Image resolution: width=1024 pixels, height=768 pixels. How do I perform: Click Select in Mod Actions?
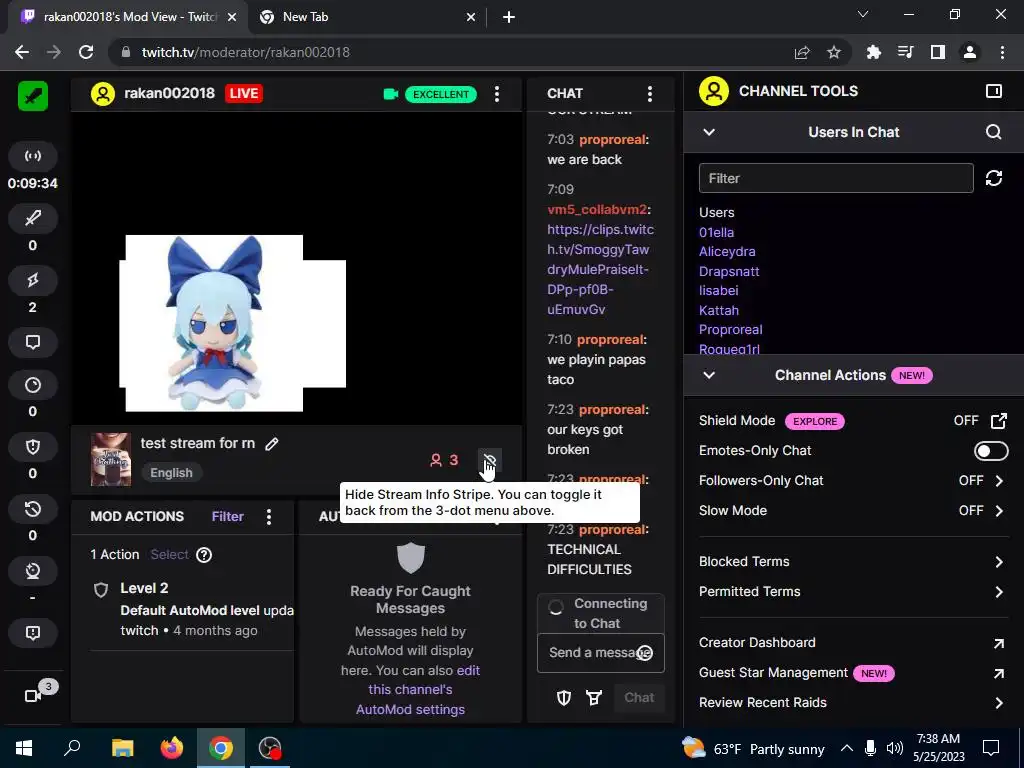169,554
